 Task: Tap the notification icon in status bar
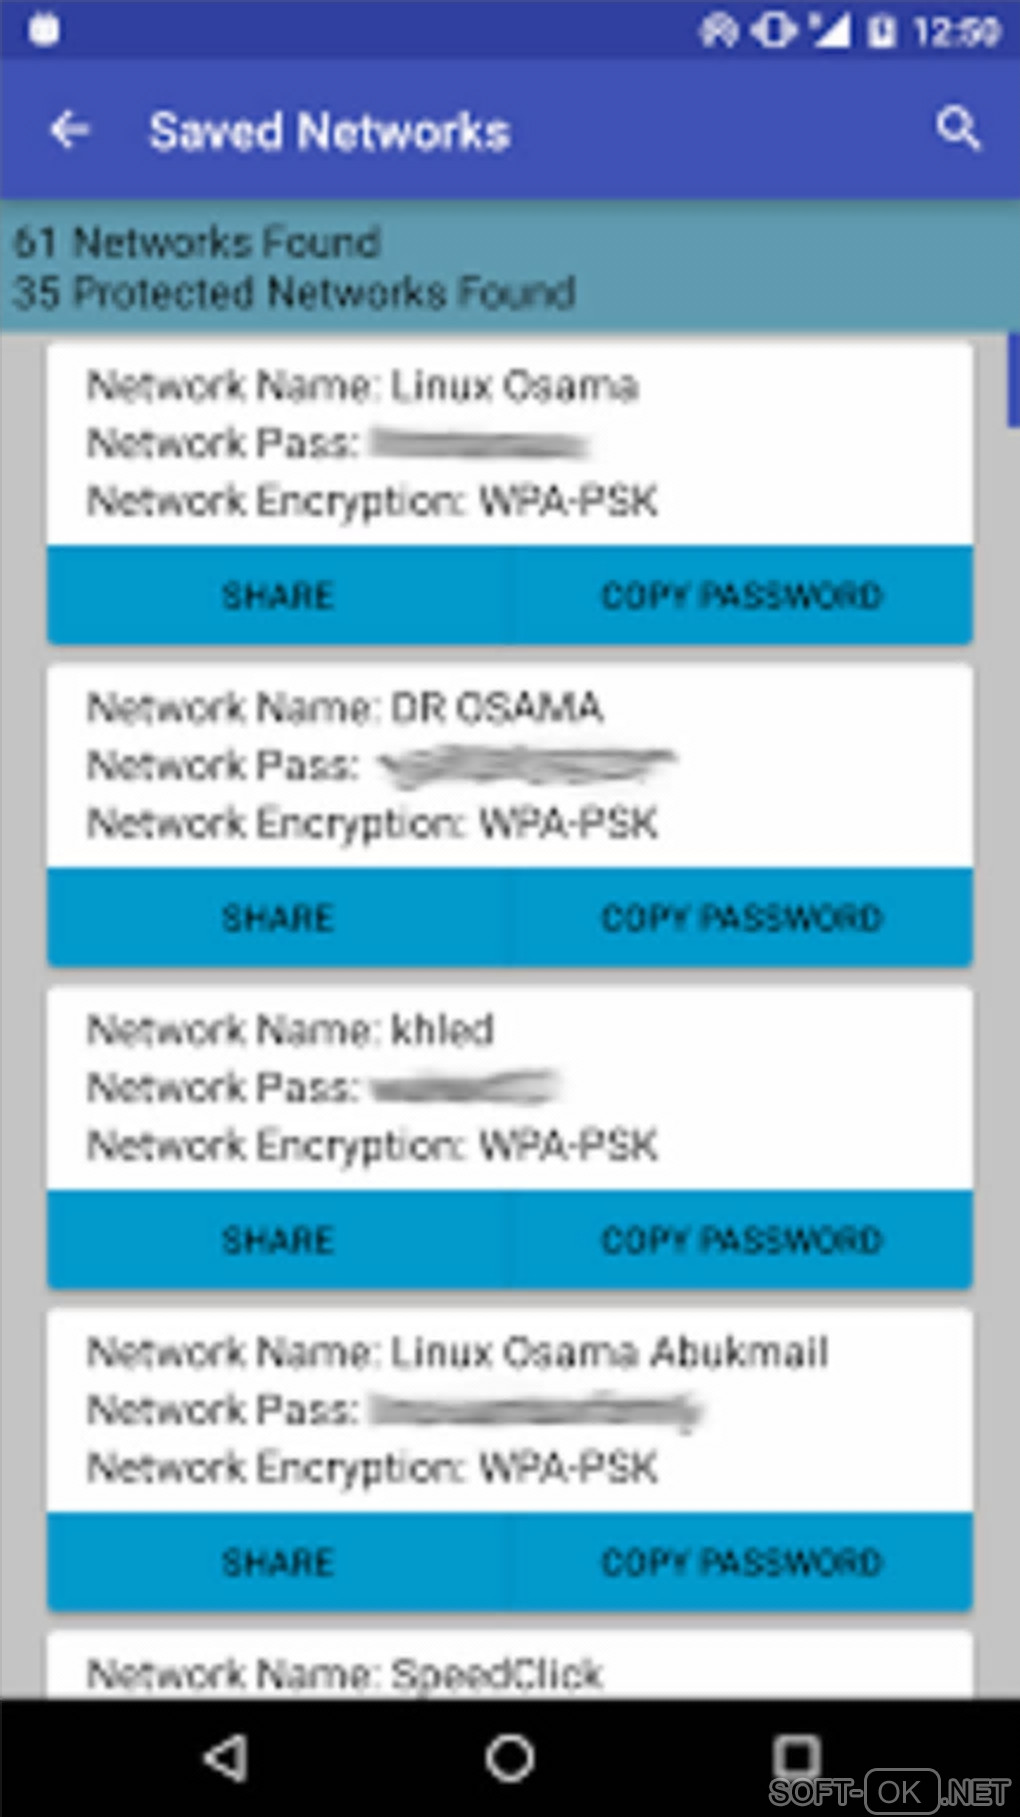click(x=44, y=30)
